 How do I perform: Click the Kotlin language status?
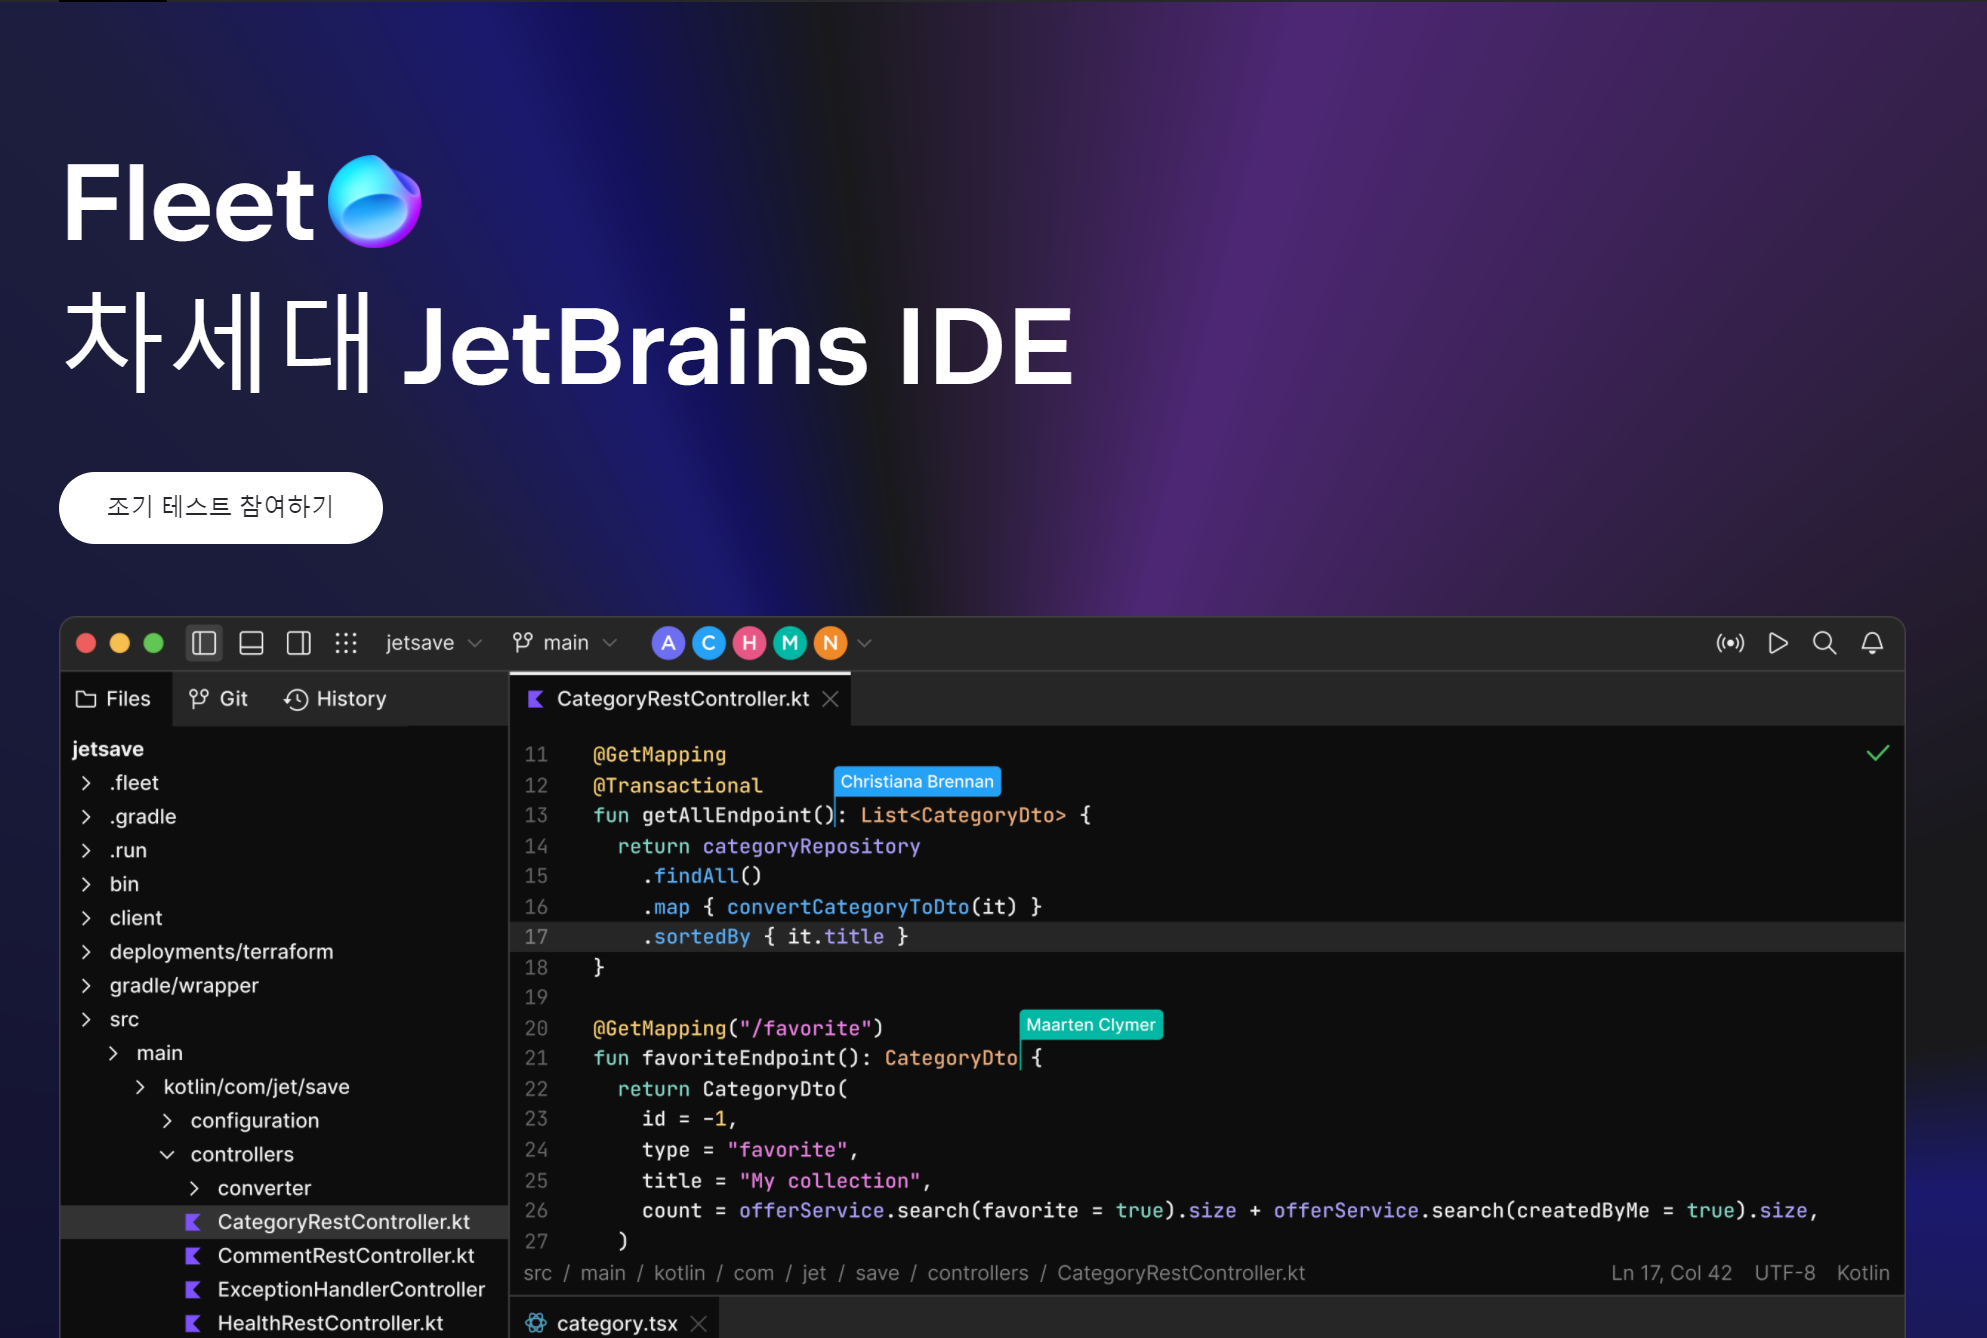[x=1863, y=1273]
